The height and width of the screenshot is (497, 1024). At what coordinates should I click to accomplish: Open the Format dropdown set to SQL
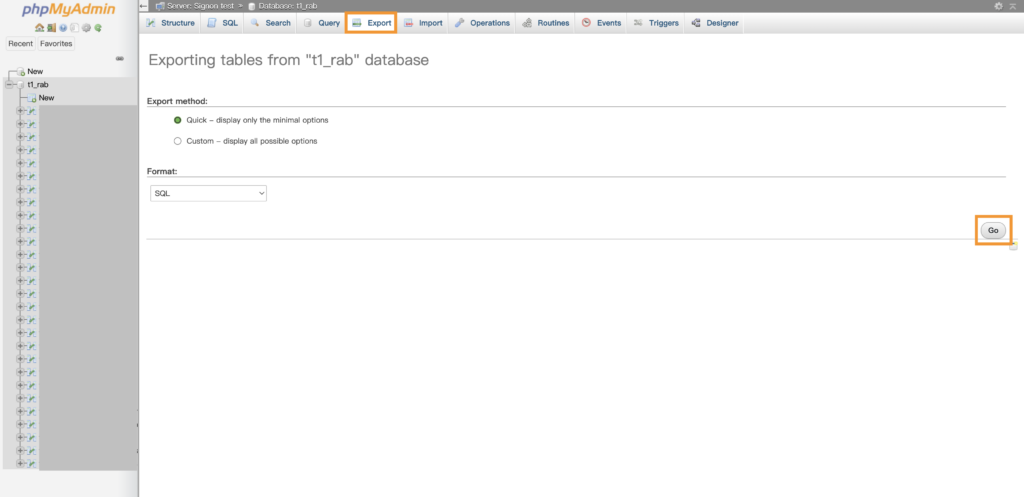208,193
